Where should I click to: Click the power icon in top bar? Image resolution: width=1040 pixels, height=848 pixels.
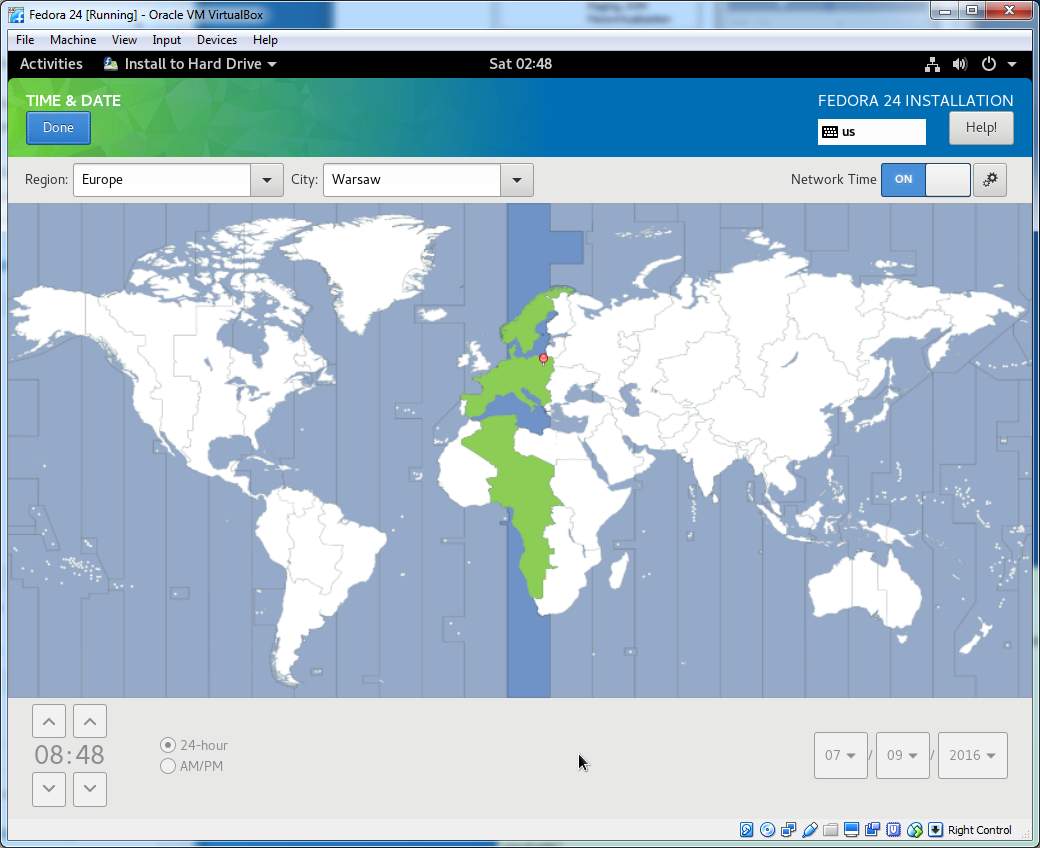click(x=988, y=64)
